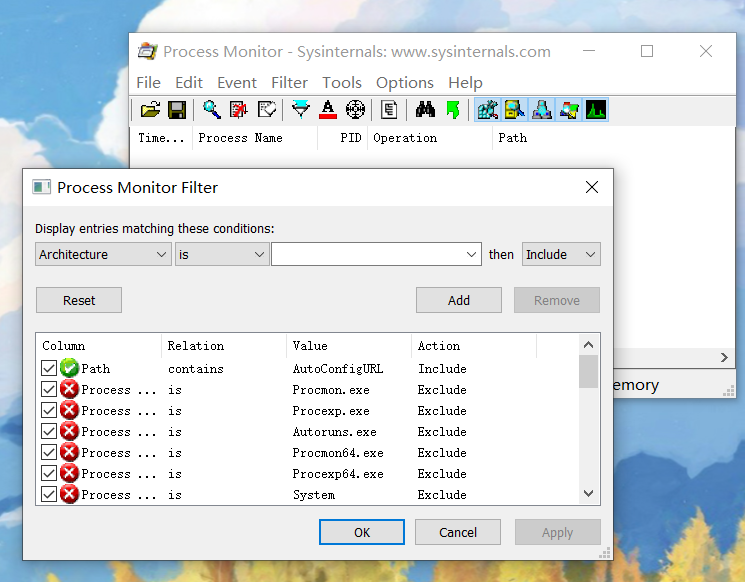The height and width of the screenshot is (582, 745).
Task: Click the Save floppy disk toolbar icon
Action: tap(177, 110)
